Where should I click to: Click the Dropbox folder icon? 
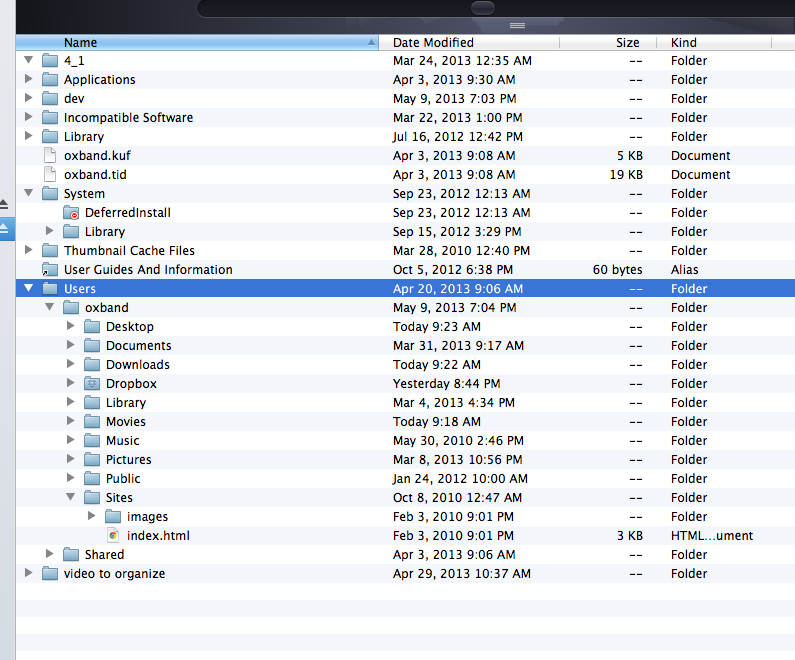point(92,383)
